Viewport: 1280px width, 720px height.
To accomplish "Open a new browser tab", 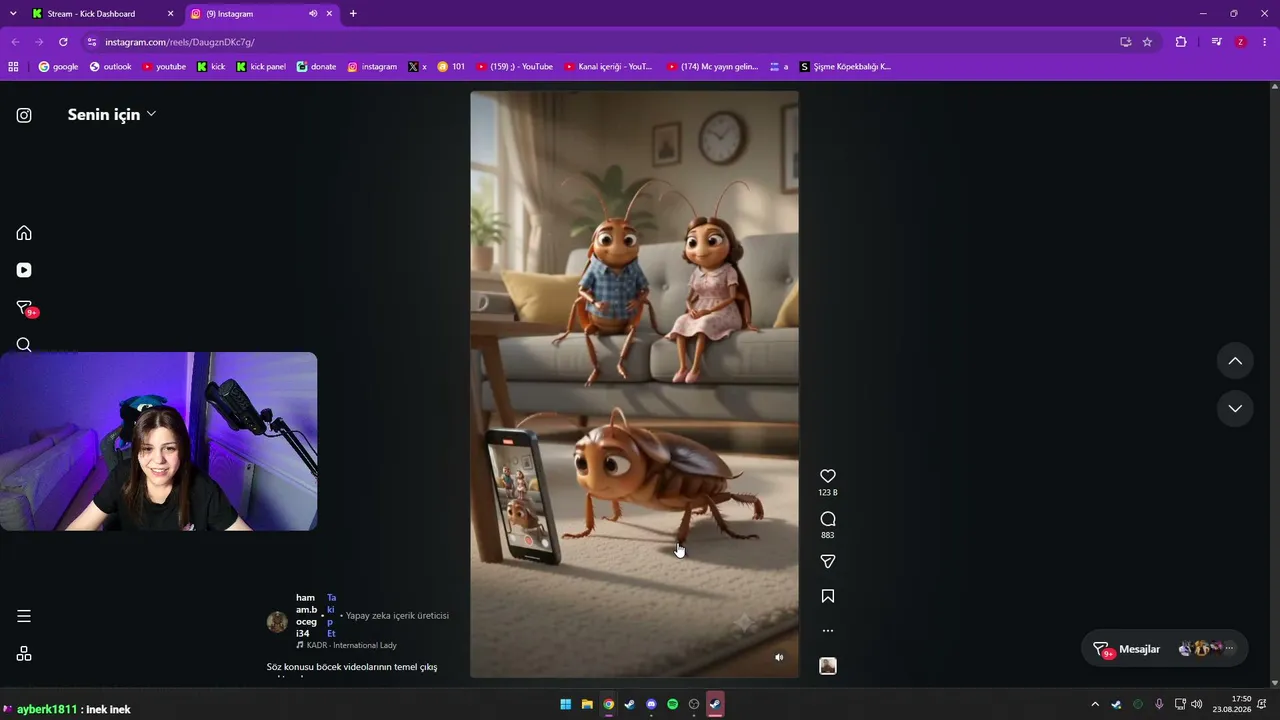I will point(353,14).
